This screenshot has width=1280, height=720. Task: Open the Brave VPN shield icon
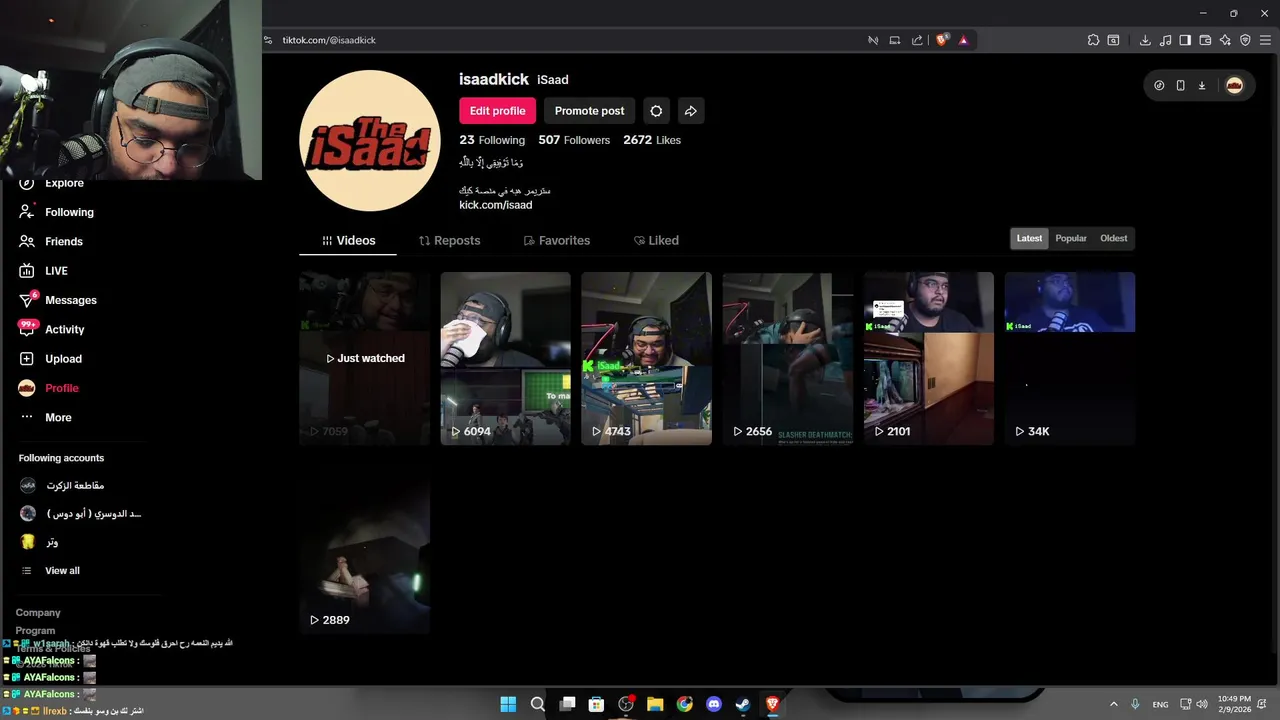(x=1245, y=40)
